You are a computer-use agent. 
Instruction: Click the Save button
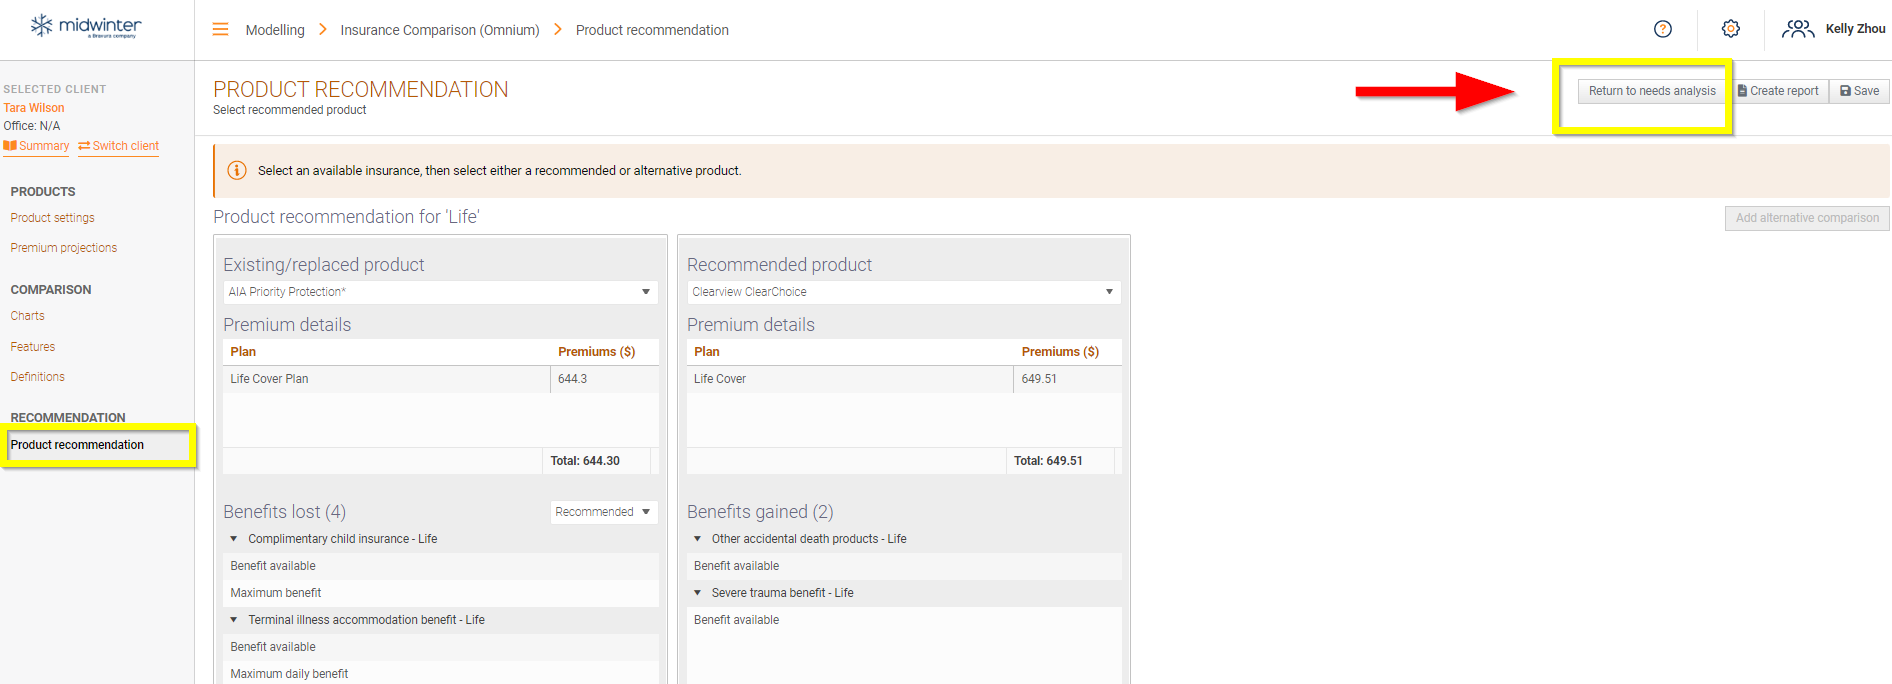(1859, 91)
